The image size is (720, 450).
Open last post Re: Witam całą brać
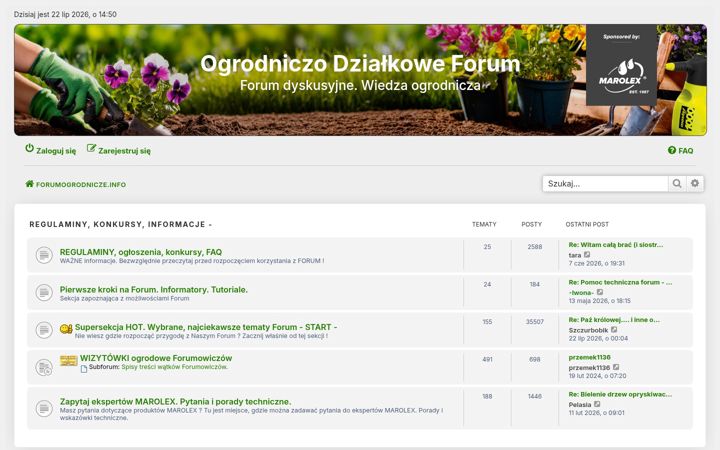pyautogui.click(x=616, y=245)
